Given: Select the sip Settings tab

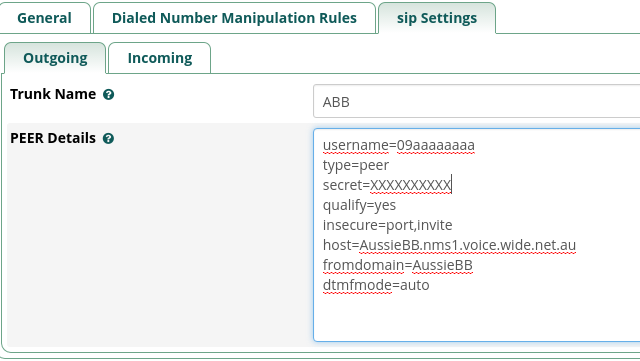Looking at the screenshot, I should pyautogui.click(x=437, y=18).
